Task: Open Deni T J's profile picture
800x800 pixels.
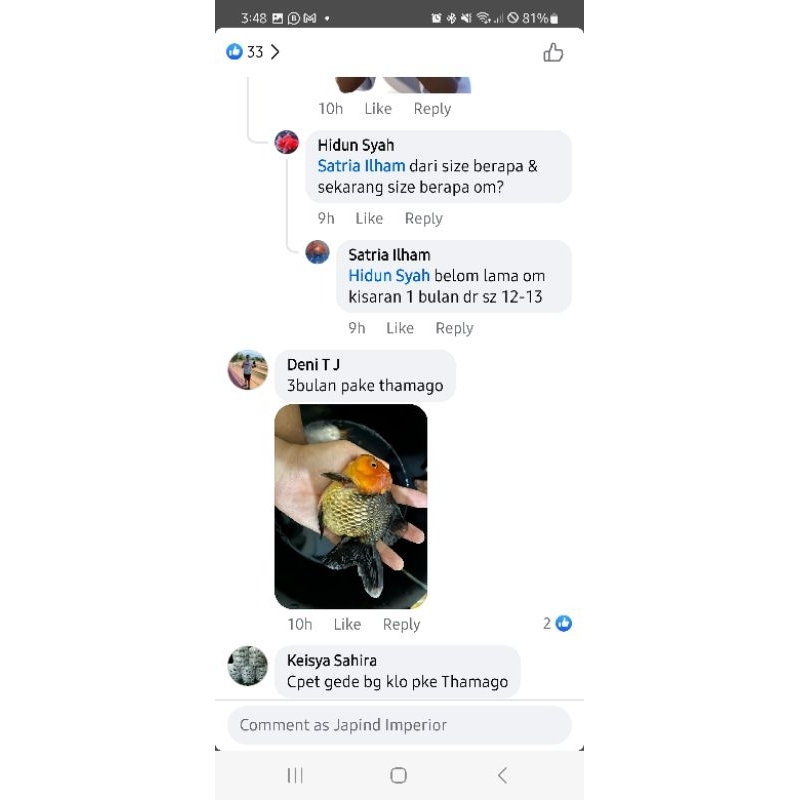Action: [x=247, y=370]
